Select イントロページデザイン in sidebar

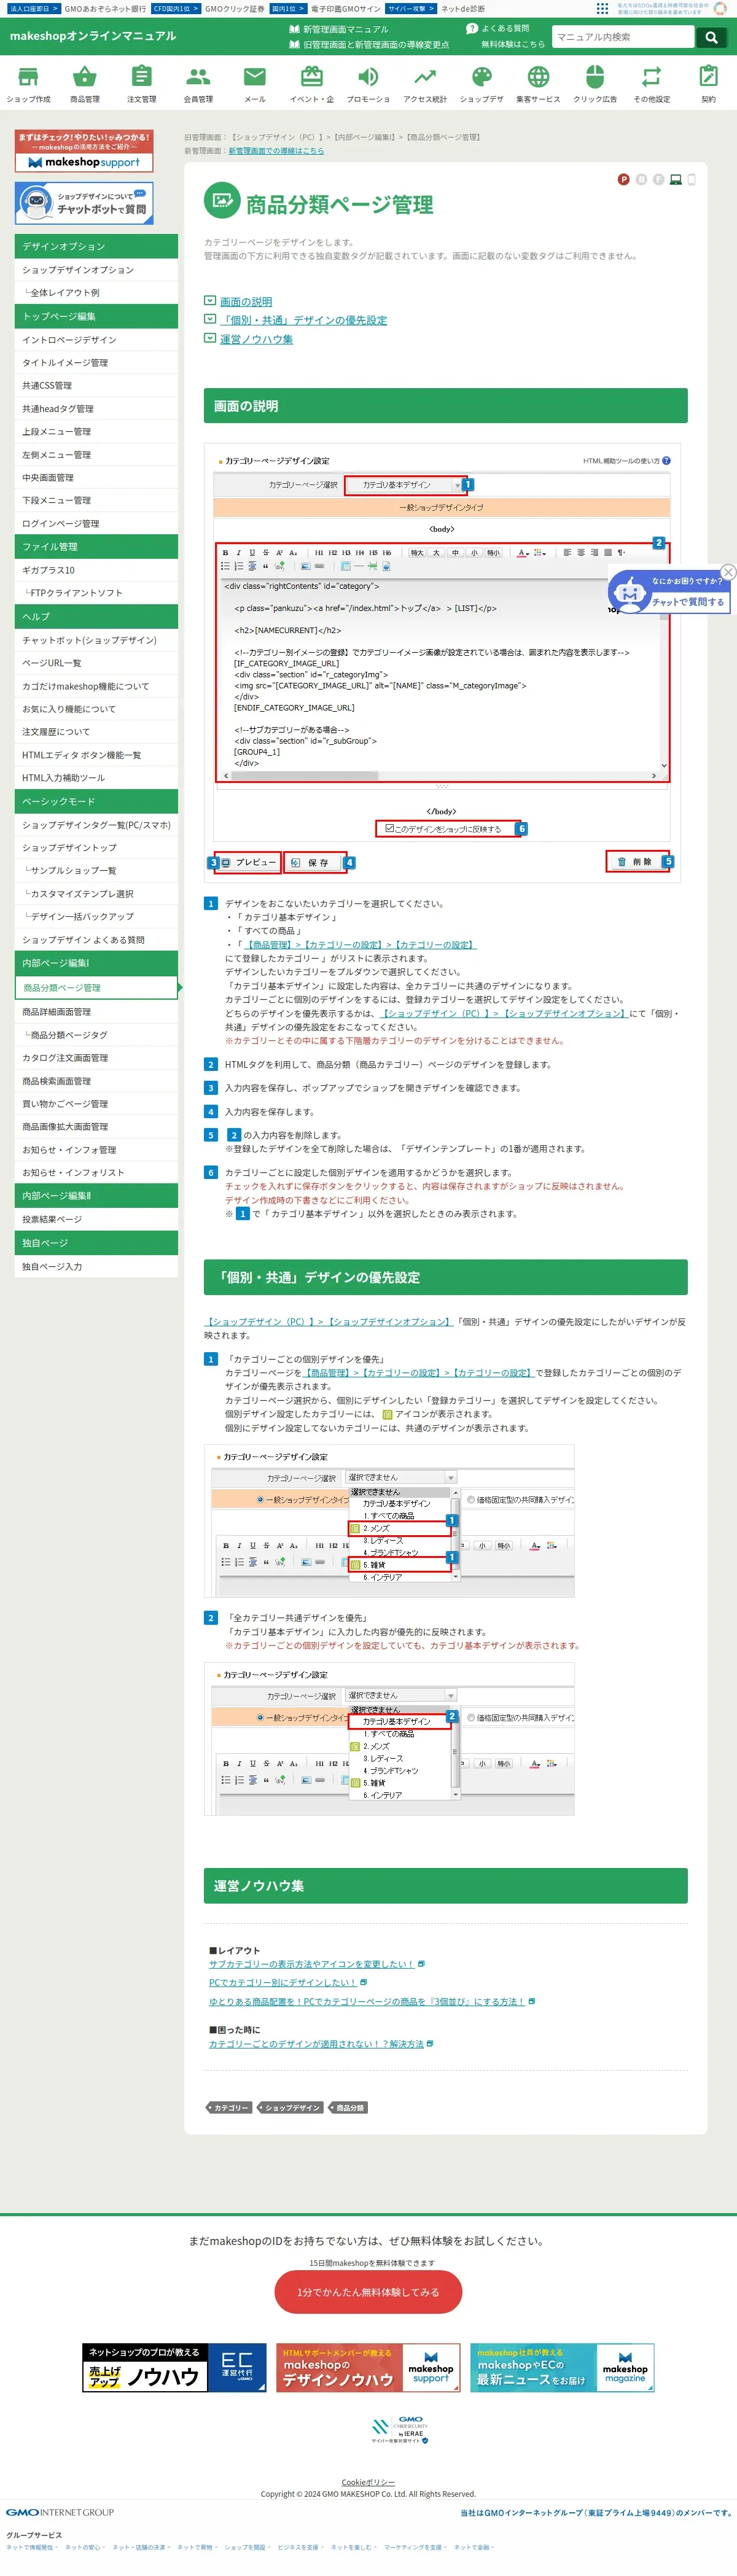pyautogui.click(x=96, y=340)
